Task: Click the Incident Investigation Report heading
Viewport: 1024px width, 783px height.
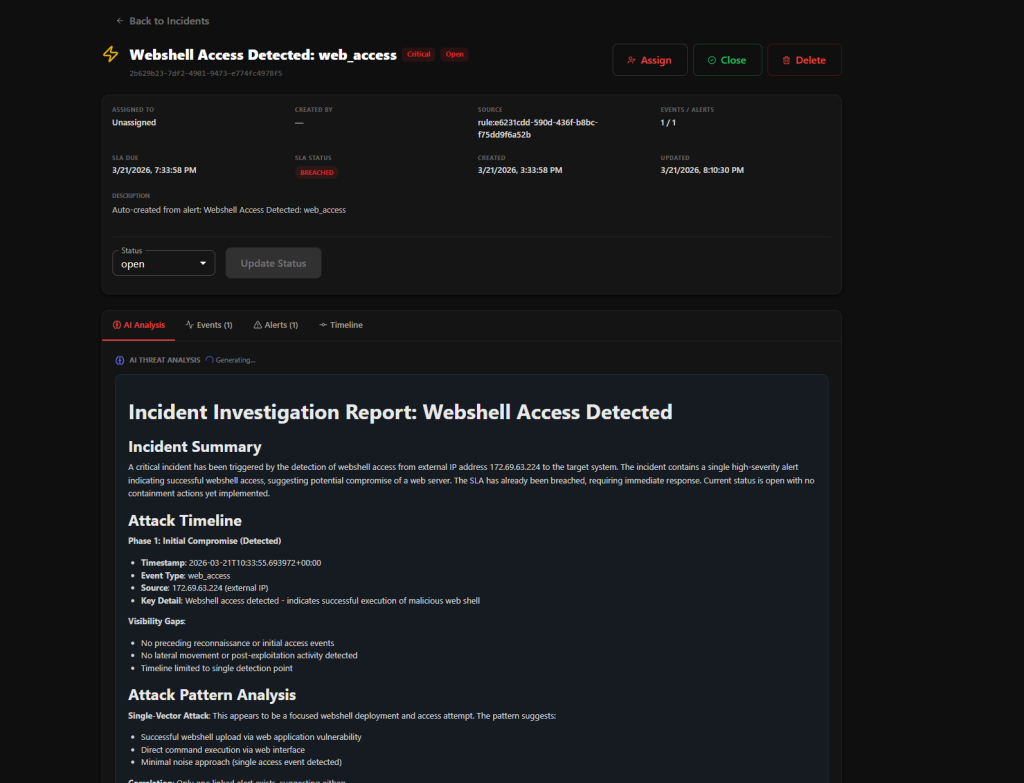Action: 400,412
